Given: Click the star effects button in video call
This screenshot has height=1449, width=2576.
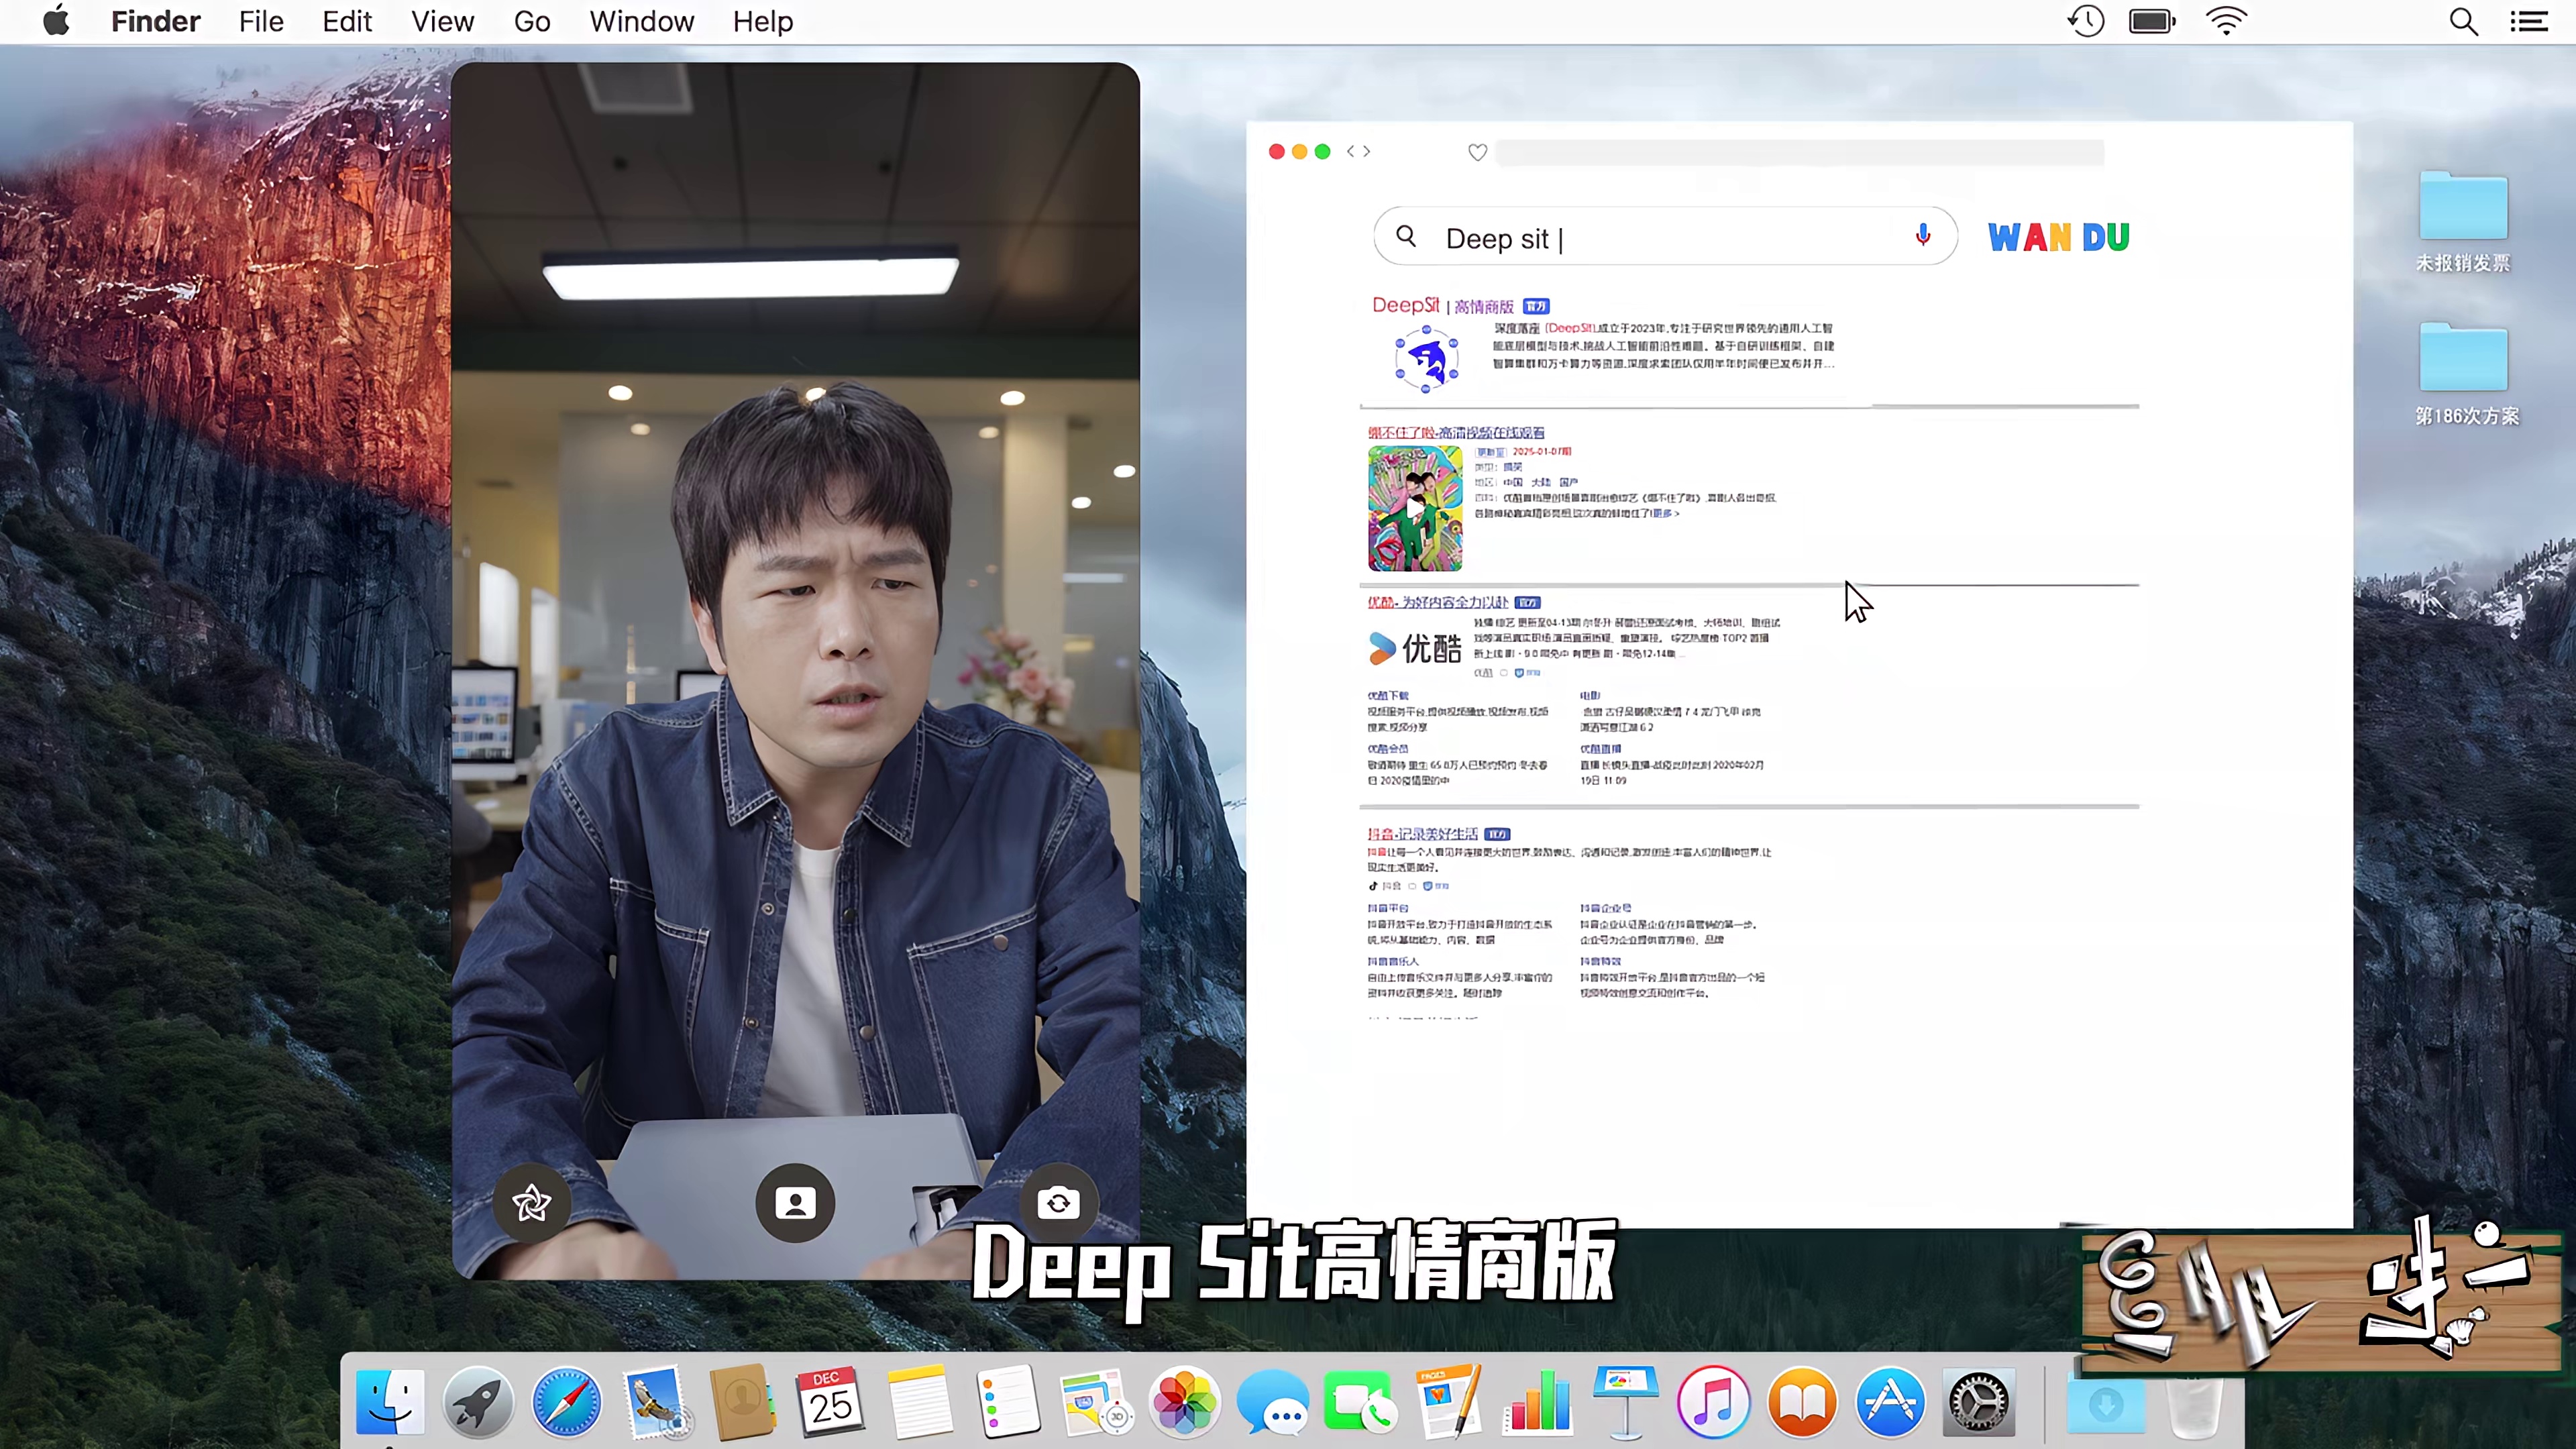Looking at the screenshot, I should (x=531, y=1202).
